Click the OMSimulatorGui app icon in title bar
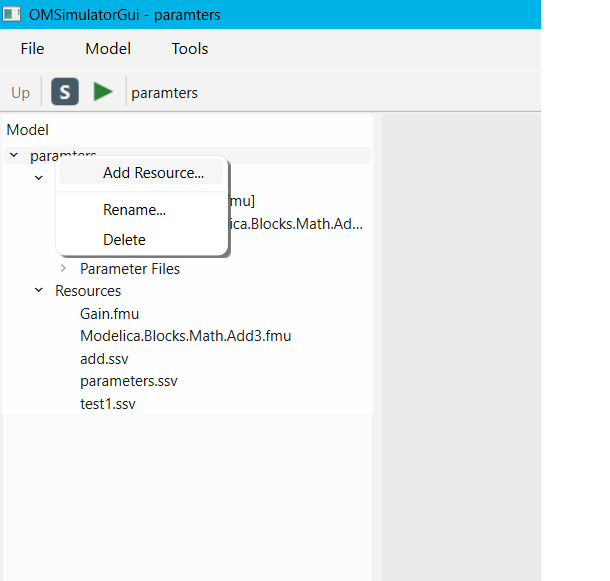 [11, 14]
